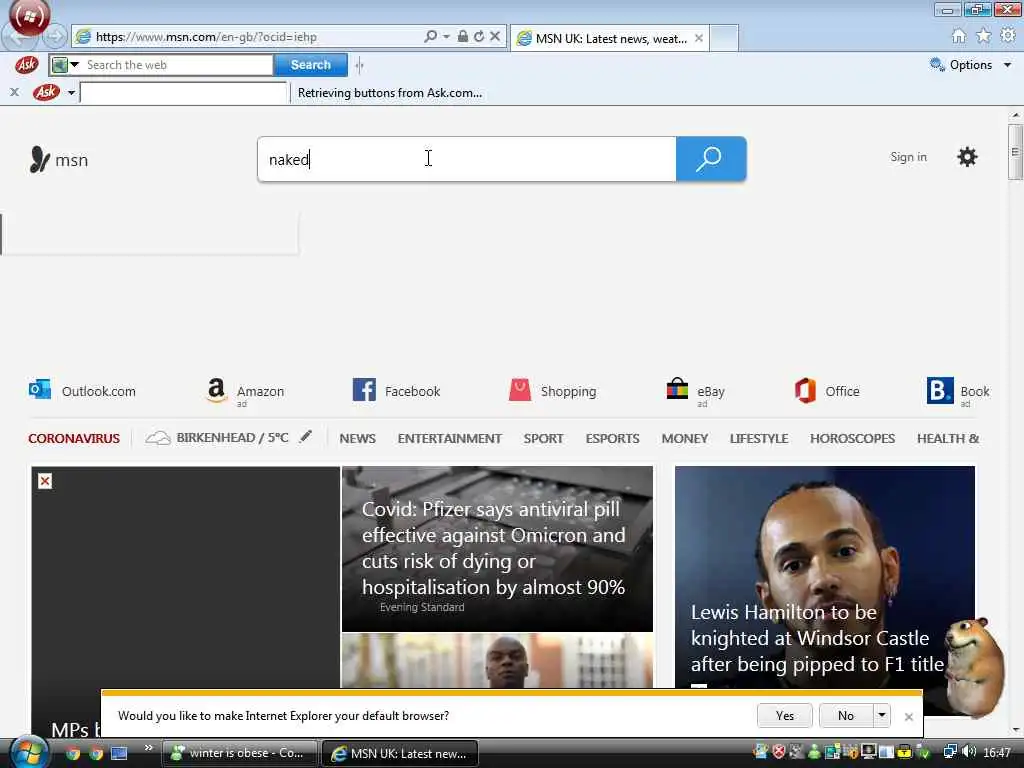Open the Outlook.com shortcut
This screenshot has width=1024, height=768.
tap(82, 391)
